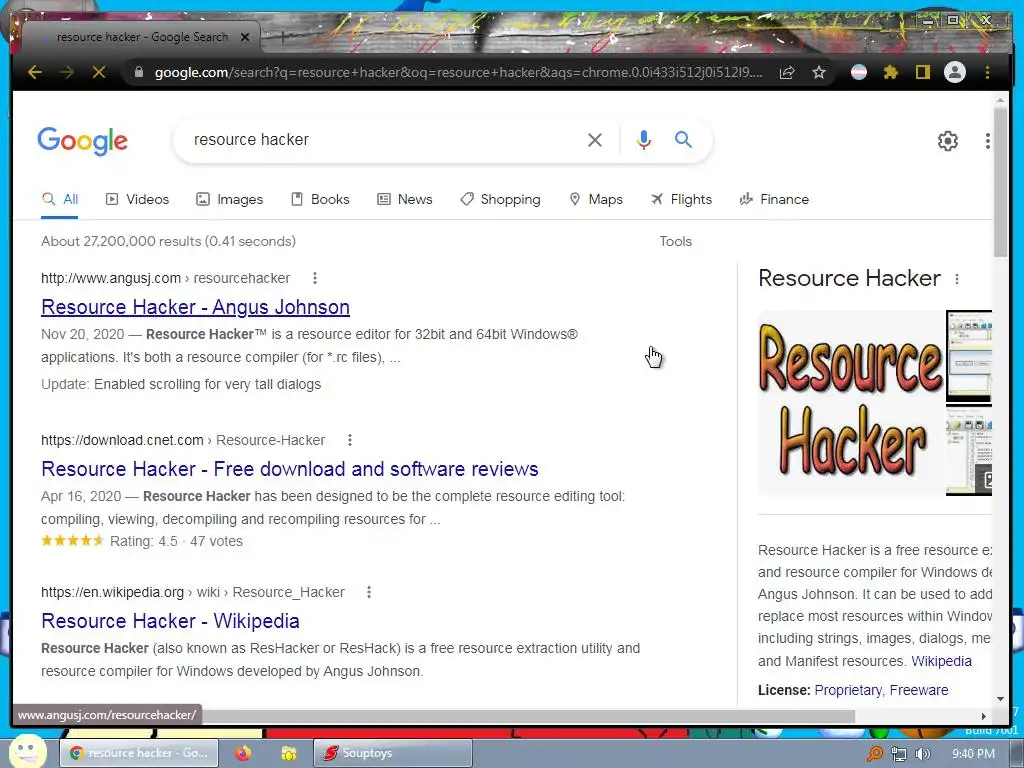Click the Proprietary license link
The width and height of the screenshot is (1024, 768).
coord(848,690)
